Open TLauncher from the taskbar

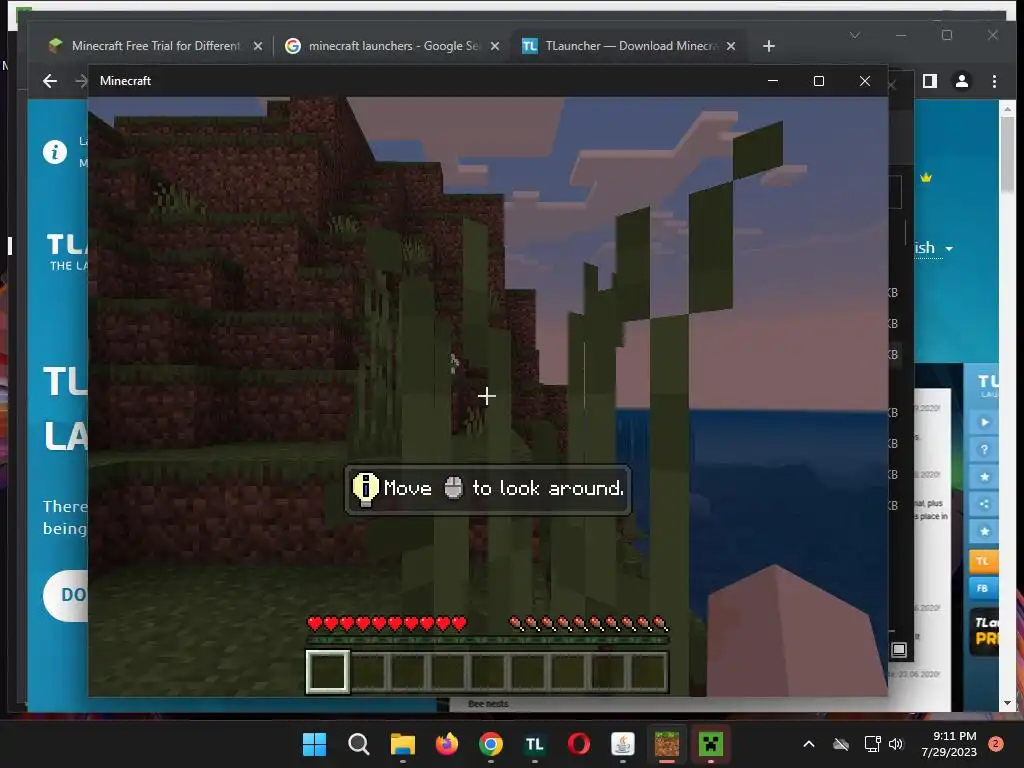[535, 744]
